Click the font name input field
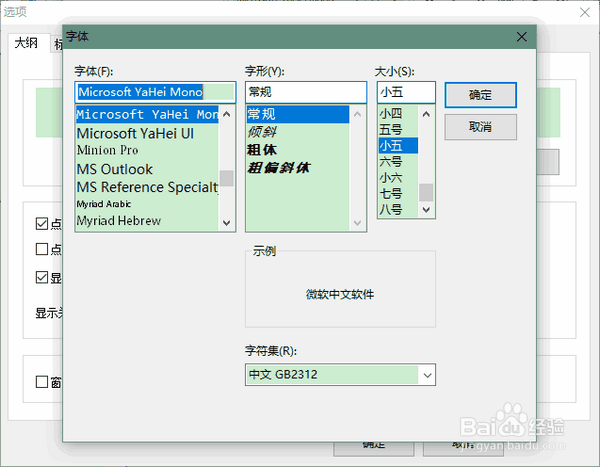The width and height of the screenshot is (600, 467). 155,92
